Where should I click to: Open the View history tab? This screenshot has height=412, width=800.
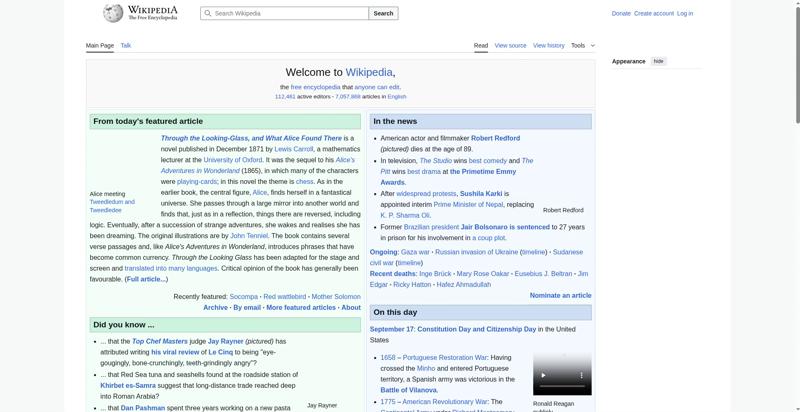[x=548, y=45]
